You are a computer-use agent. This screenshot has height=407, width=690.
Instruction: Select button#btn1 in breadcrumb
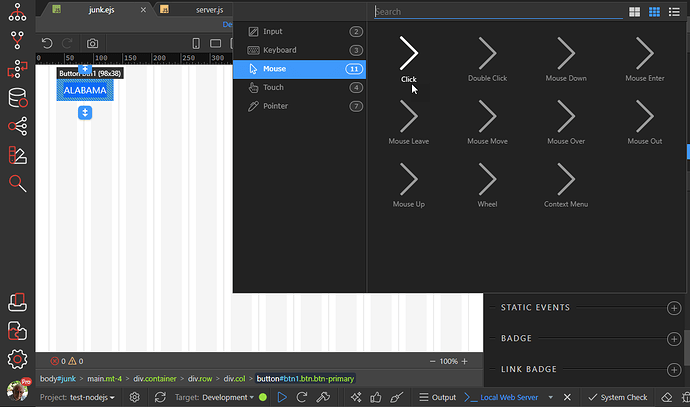[305, 379]
